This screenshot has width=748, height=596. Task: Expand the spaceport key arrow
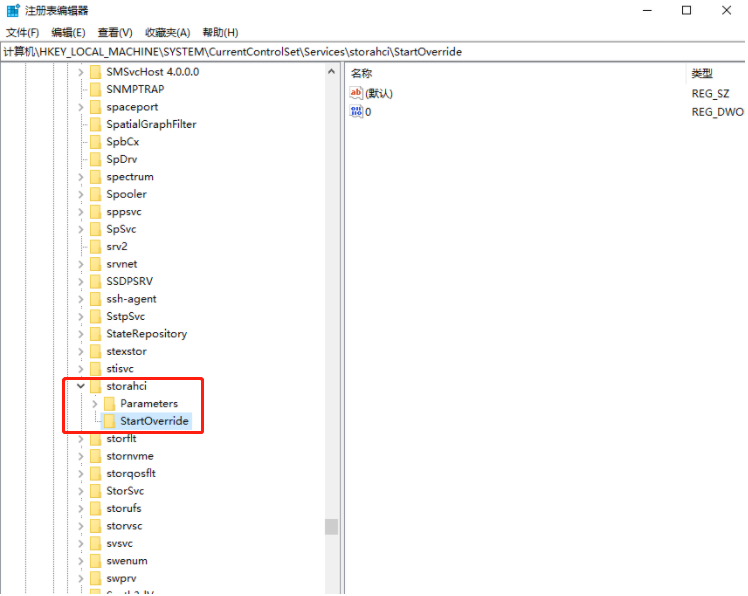pos(81,107)
